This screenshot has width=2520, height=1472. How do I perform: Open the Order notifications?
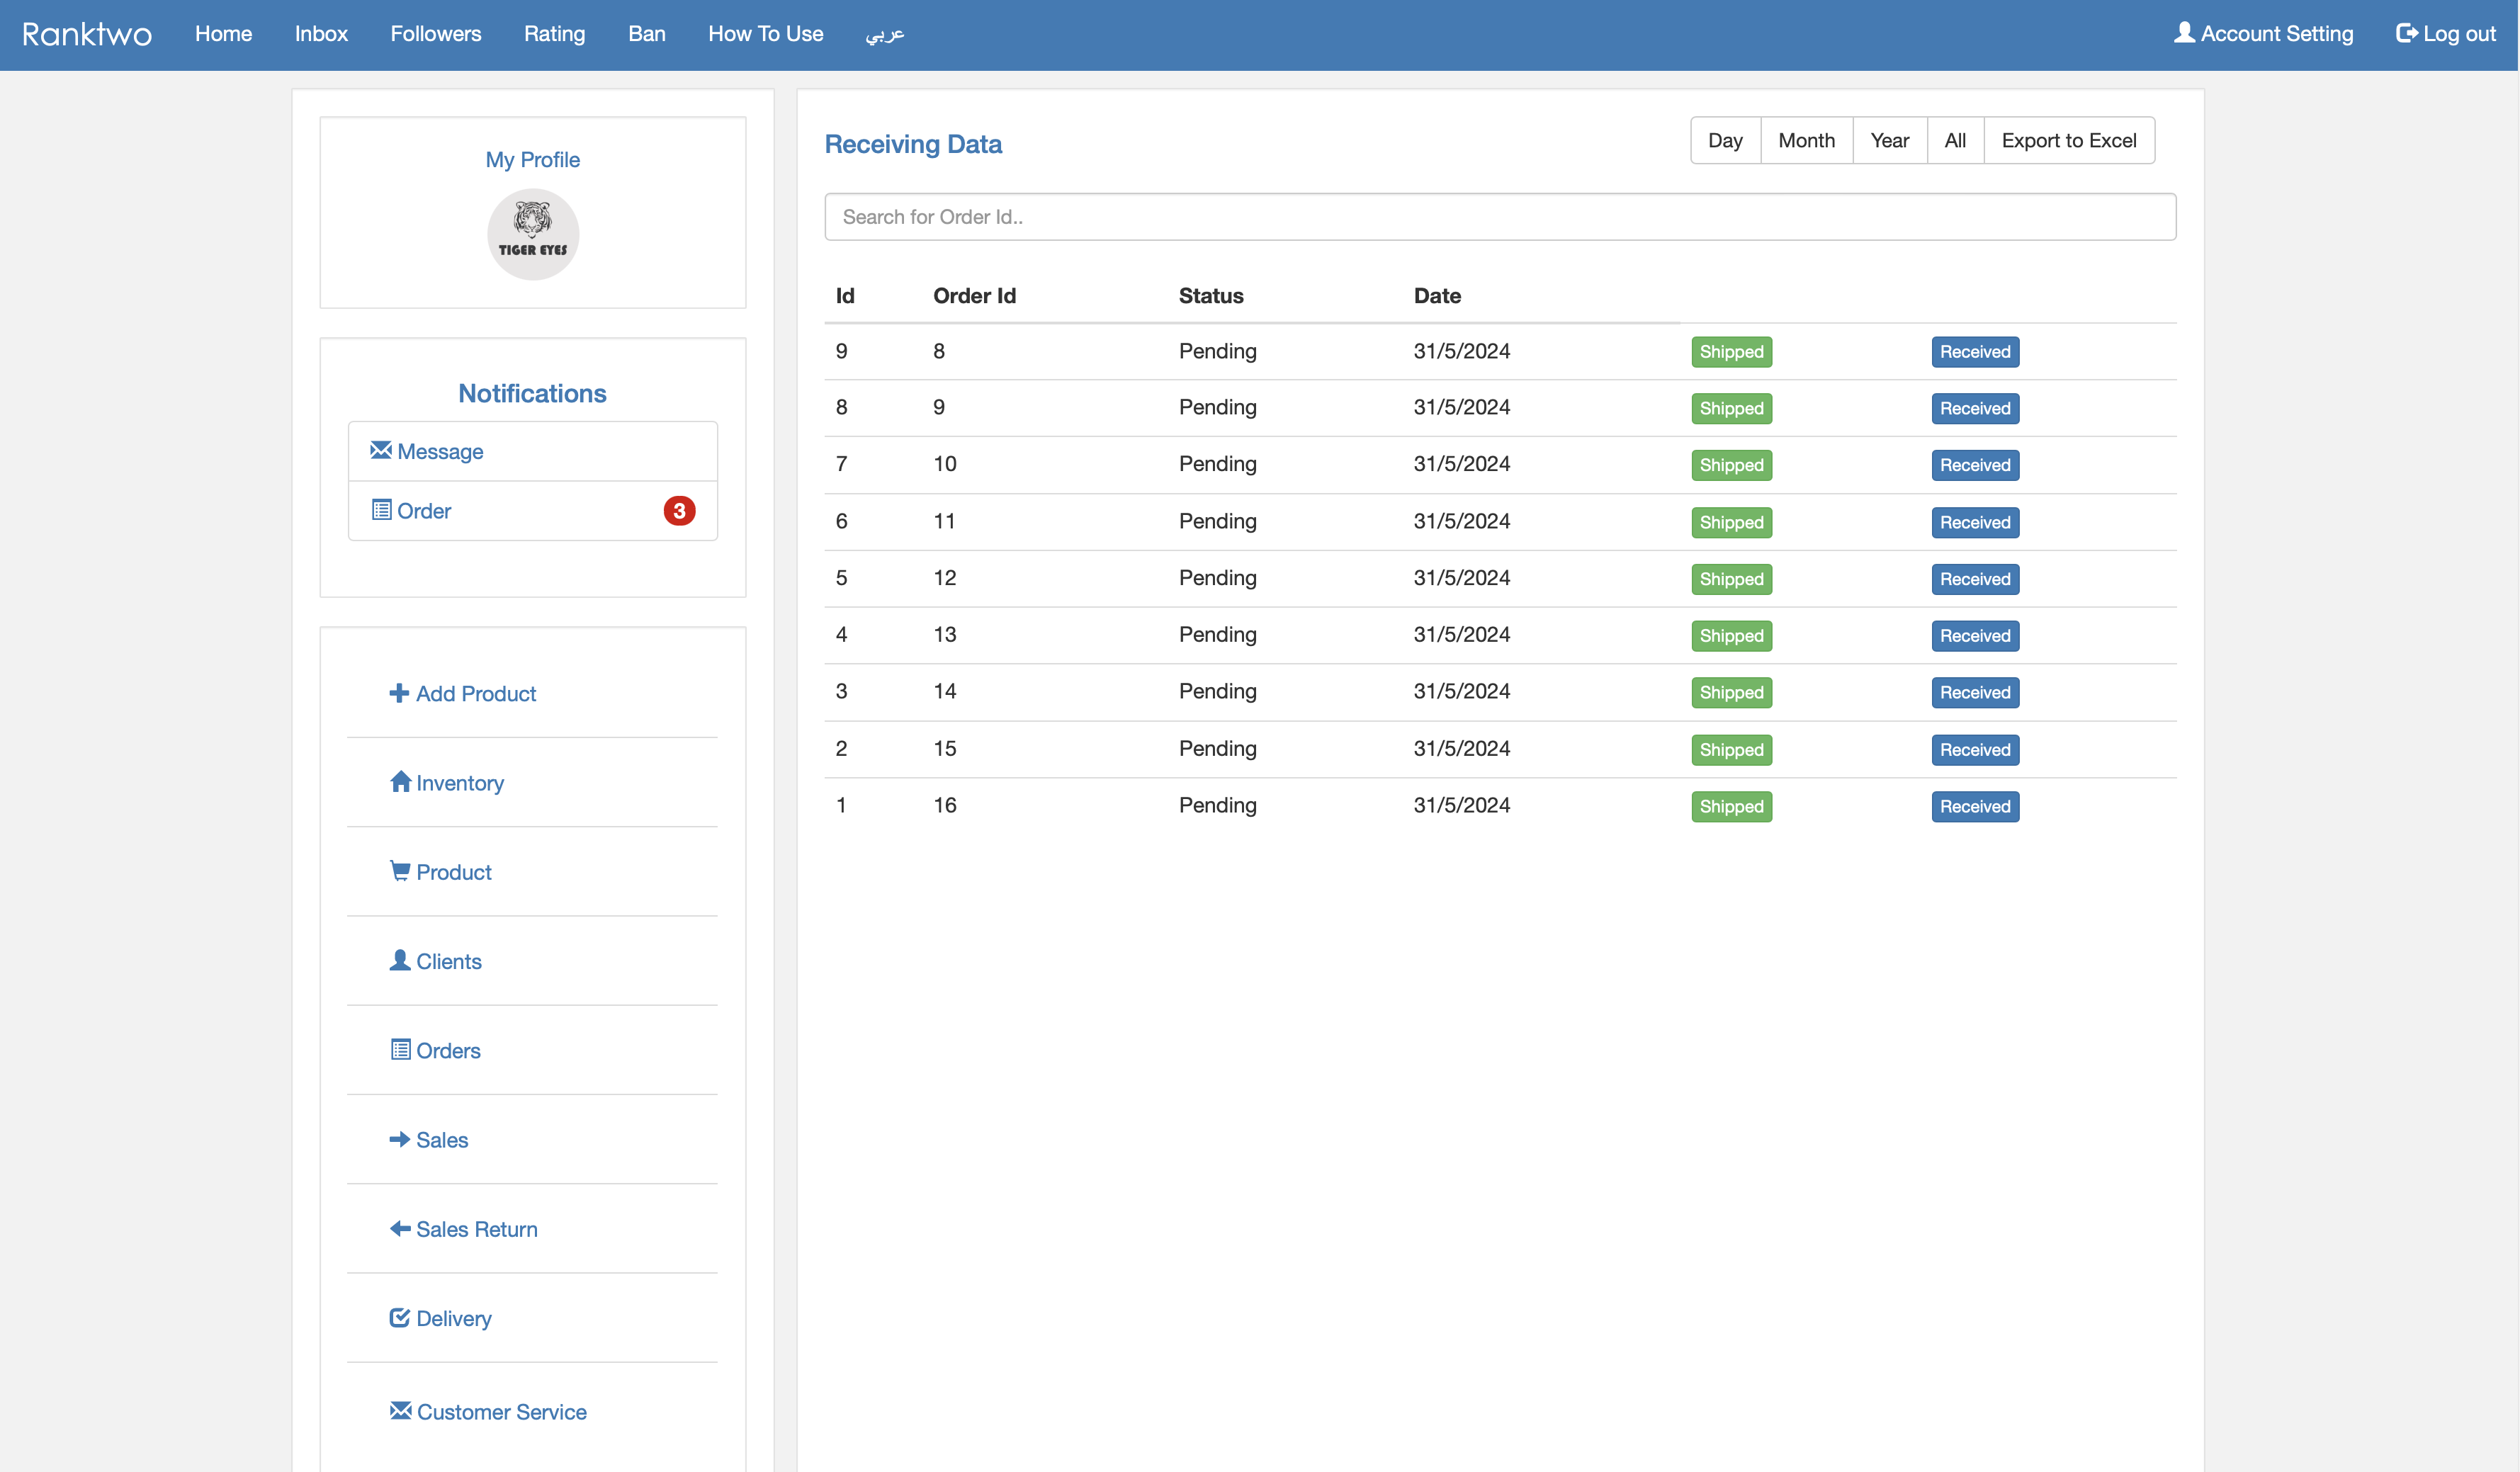pos(533,511)
